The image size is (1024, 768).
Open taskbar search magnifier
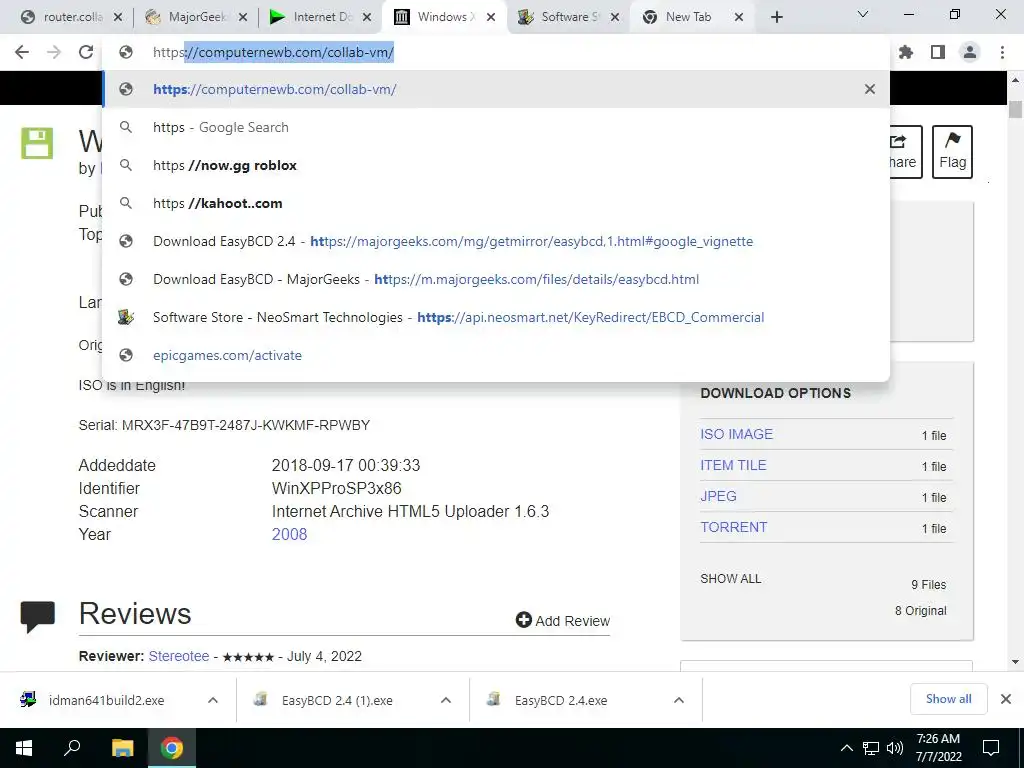tap(72, 748)
